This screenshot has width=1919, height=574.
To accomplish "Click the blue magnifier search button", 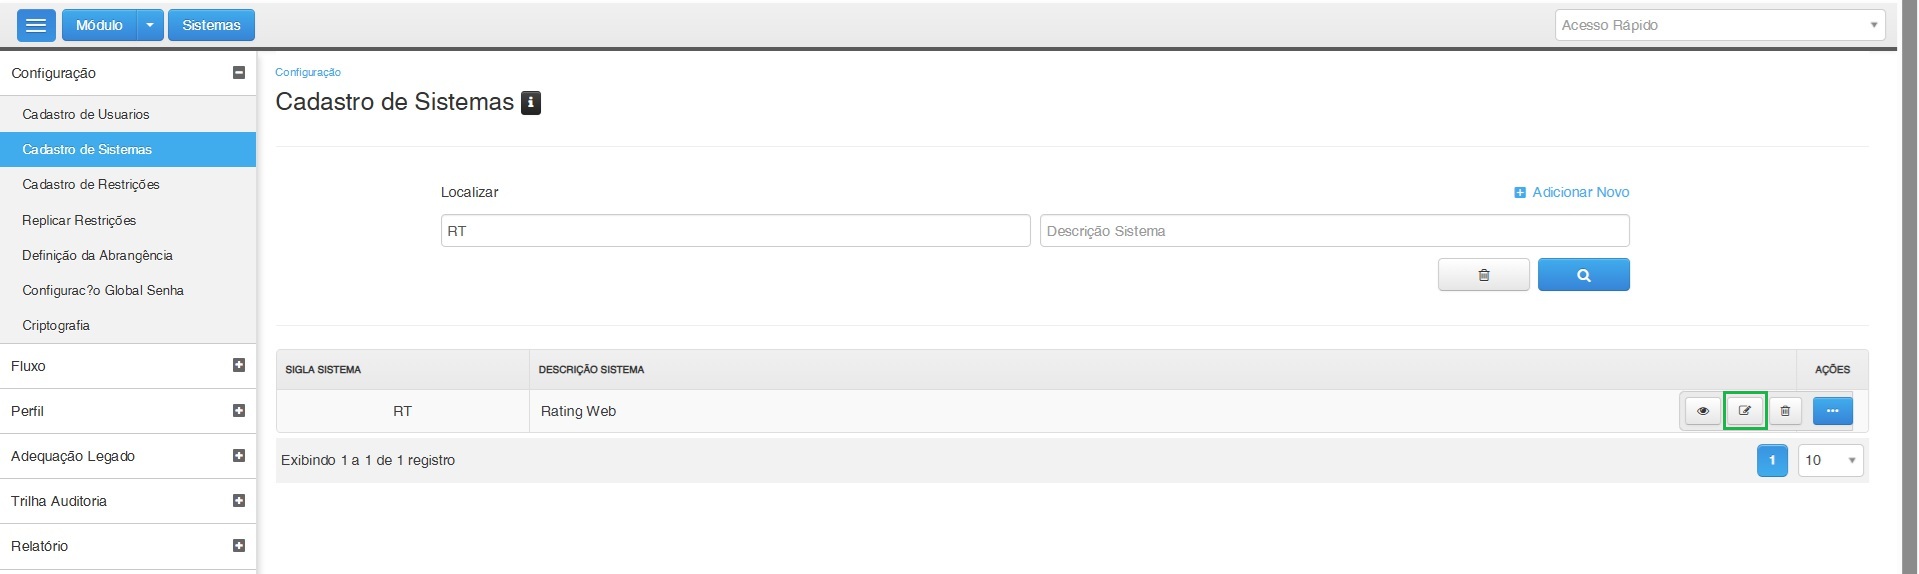I will pyautogui.click(x=1583, y=275).
